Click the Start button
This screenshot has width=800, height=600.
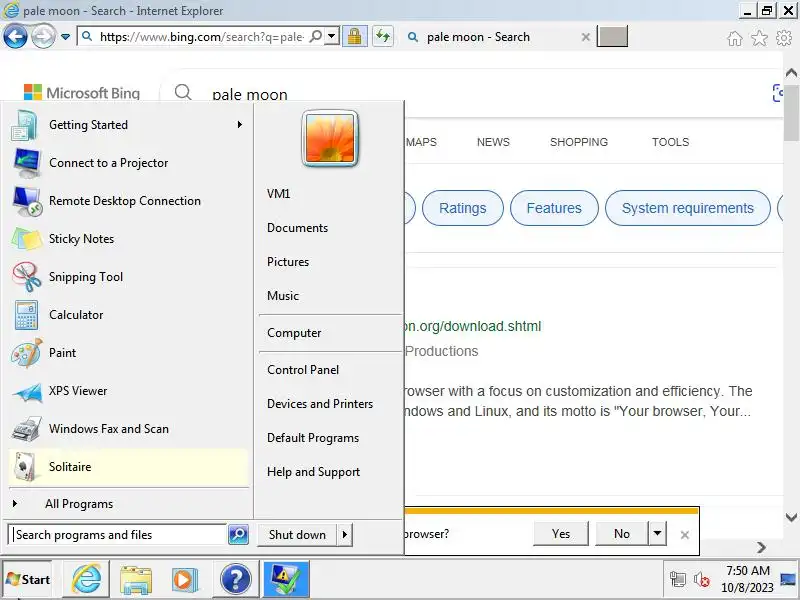pos(29,580)
